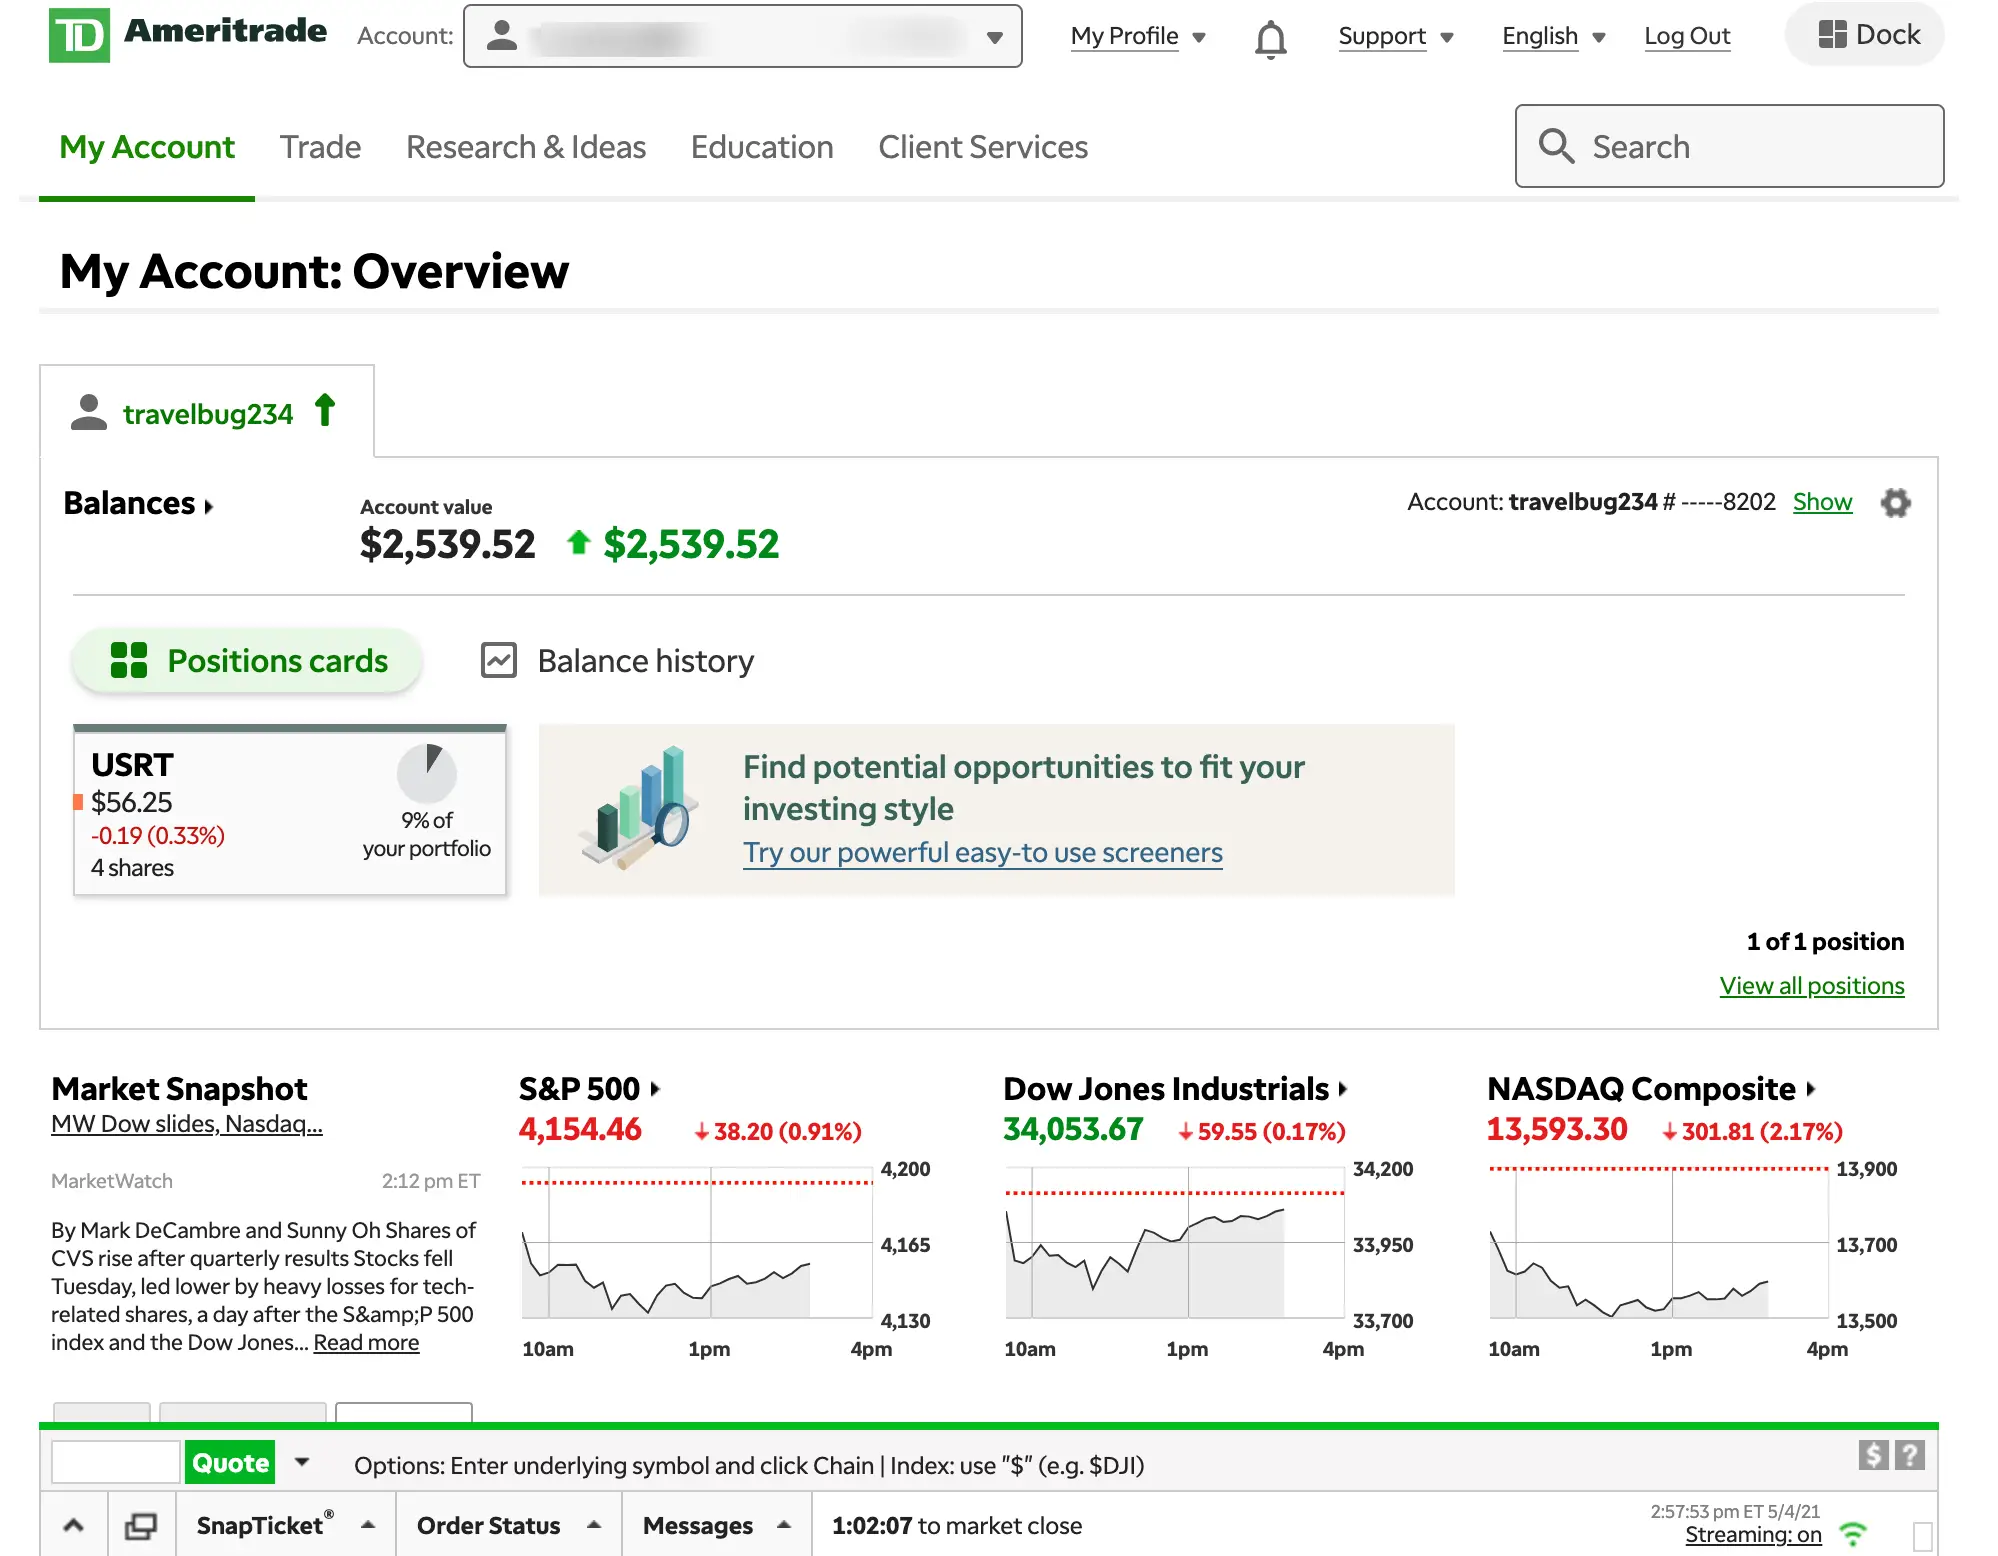Open S&P 500 index details
The width and height of the screenshot is (1998, 1556).
coord(589,1088)
